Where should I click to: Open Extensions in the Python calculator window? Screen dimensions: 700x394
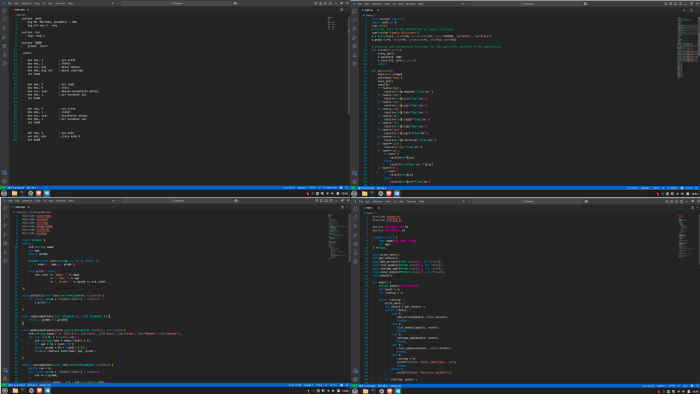(354, 46)
